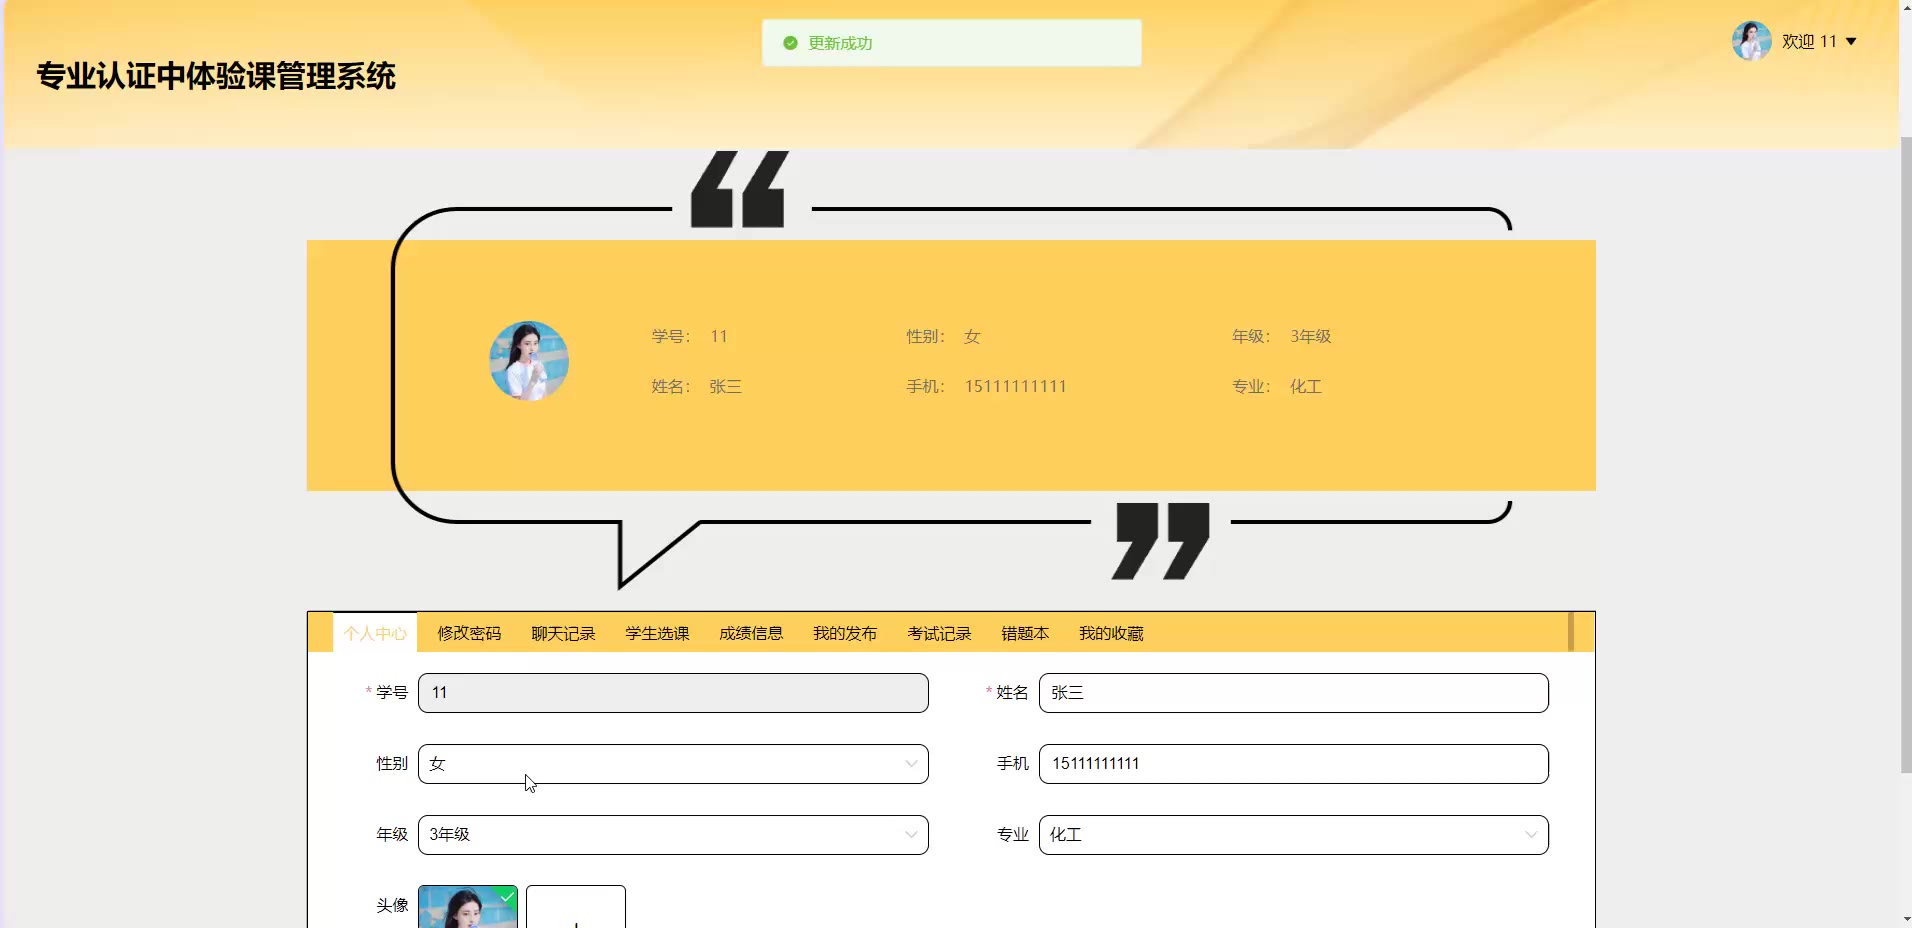Click the page vertical scrollbar
This screenshot has width=1912, height=928.
click(1905, 455)
